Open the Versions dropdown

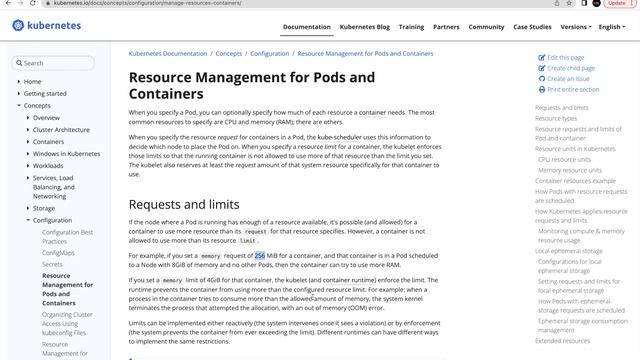576,27
